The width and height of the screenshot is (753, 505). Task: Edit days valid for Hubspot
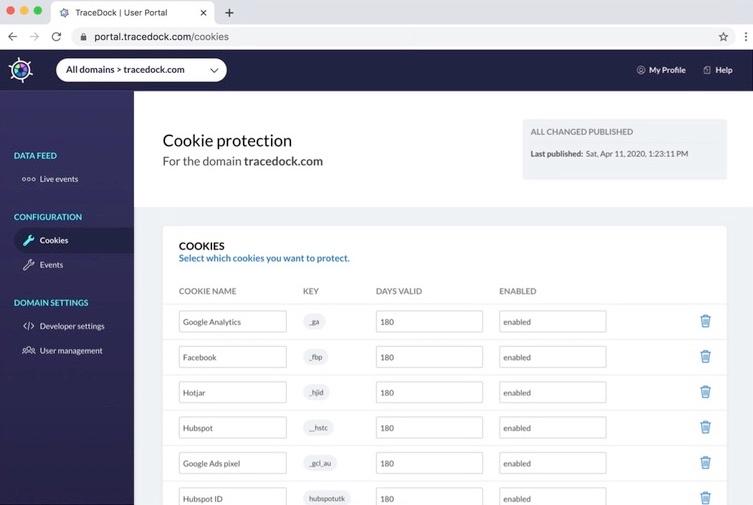429,428
